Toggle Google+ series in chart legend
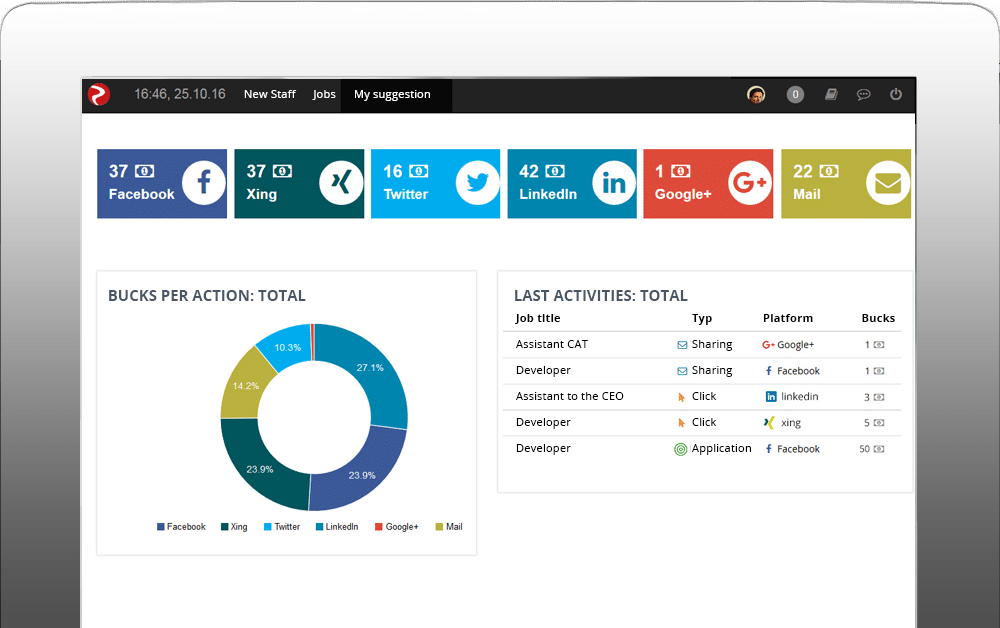The image size is (1000, 628). [x=397, y=527]
